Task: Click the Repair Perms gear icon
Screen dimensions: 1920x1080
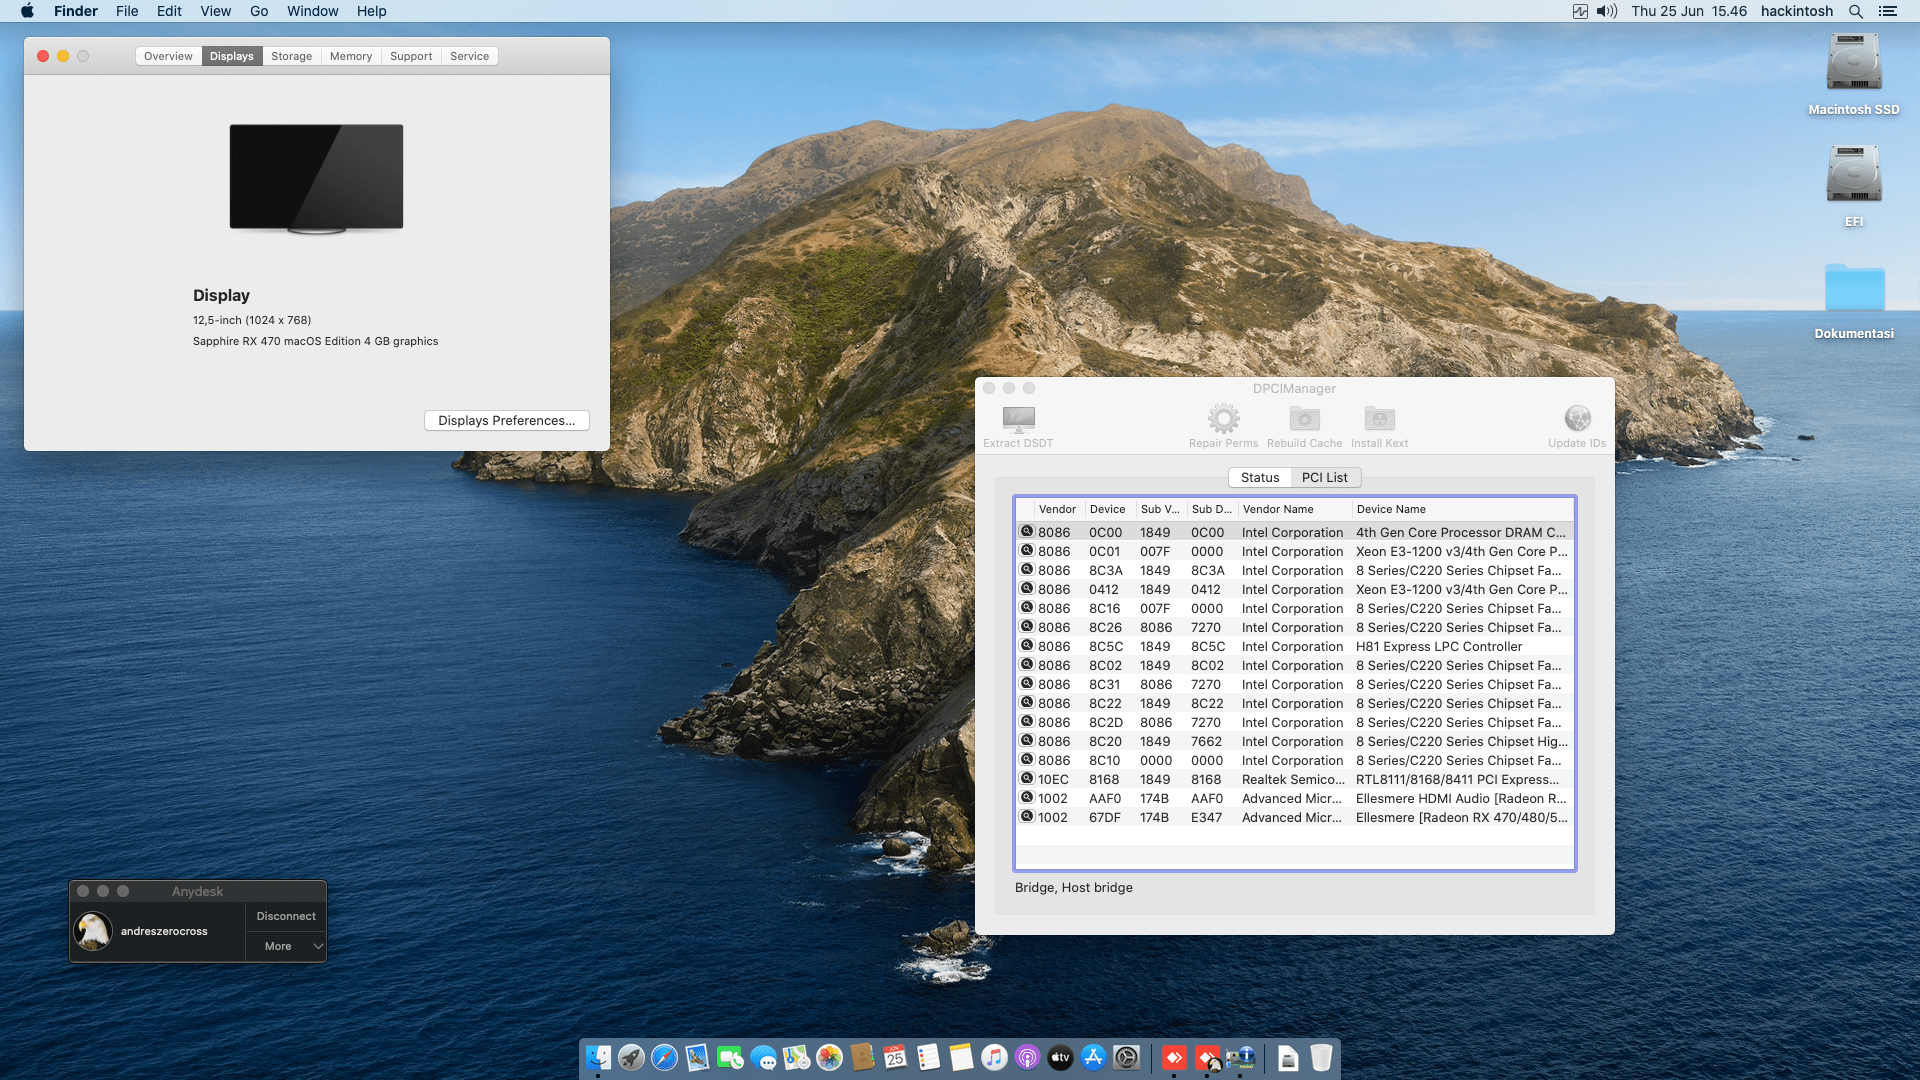Action: point(1223,420)
